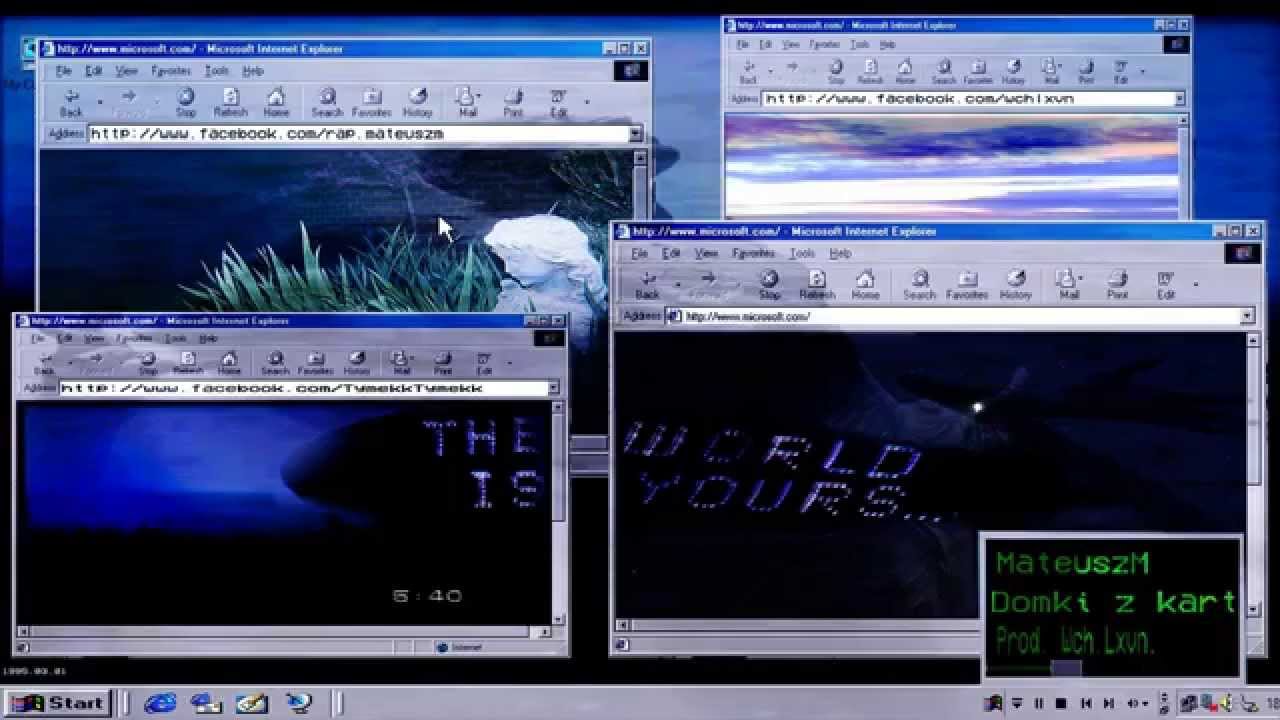Click the "5:40" timer text
The width and height of the screenshot is (1280, 720).
coord(427,596)
